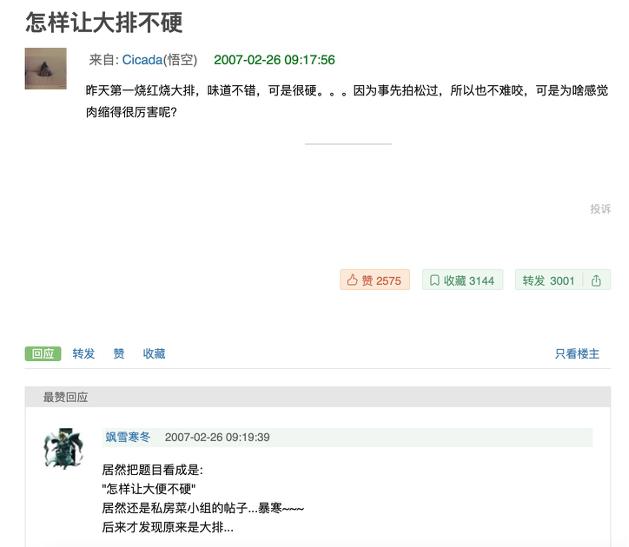Click the post timestamp 2007-02-26 09:17:56

click(274, 60)
